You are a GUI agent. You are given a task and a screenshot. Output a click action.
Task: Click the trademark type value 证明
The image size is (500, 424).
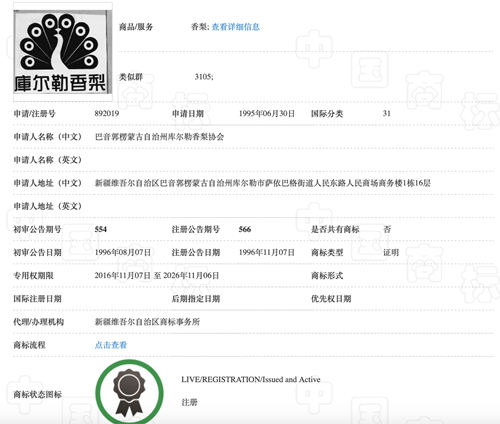[391, 253]
